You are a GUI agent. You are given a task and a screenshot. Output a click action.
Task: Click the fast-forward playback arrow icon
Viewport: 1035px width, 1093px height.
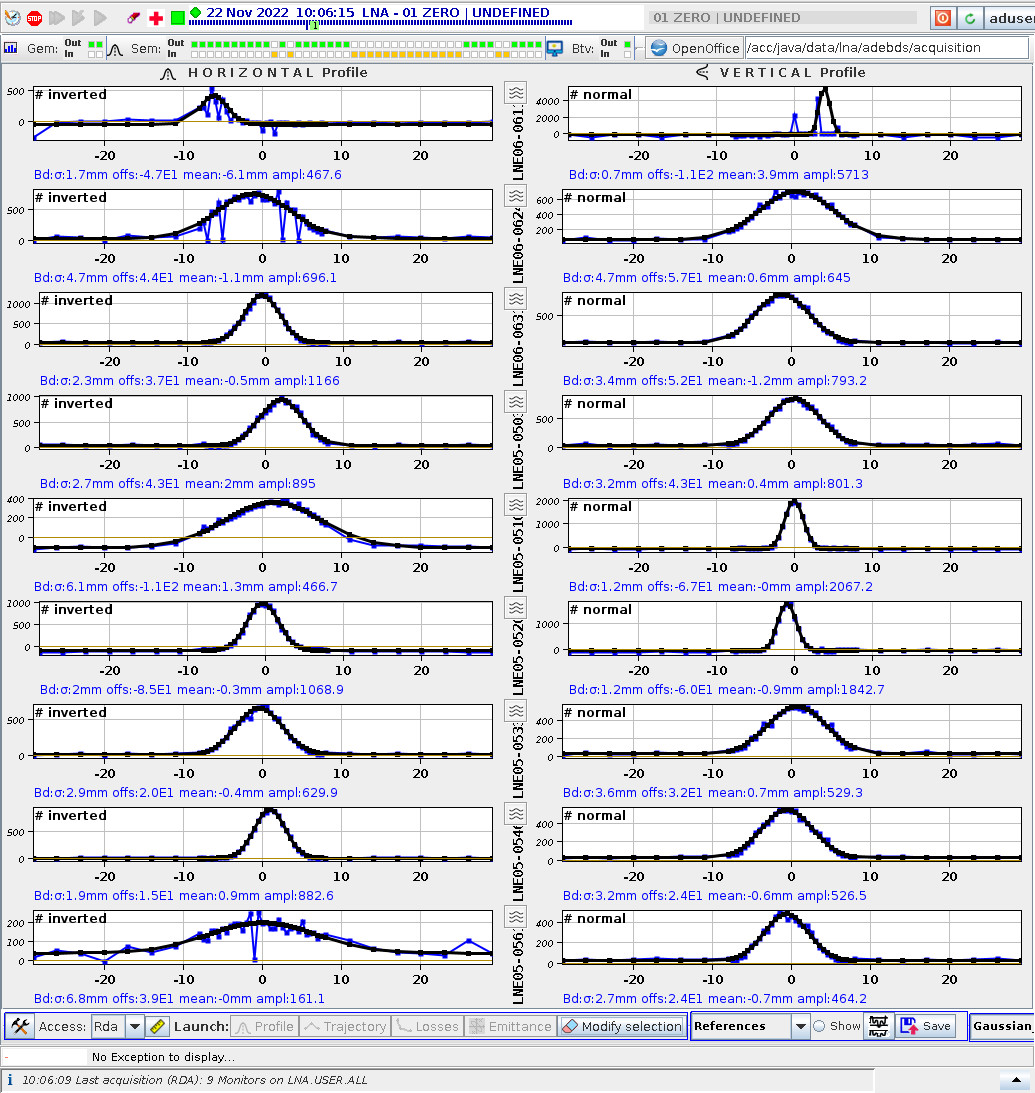point(57,17)
